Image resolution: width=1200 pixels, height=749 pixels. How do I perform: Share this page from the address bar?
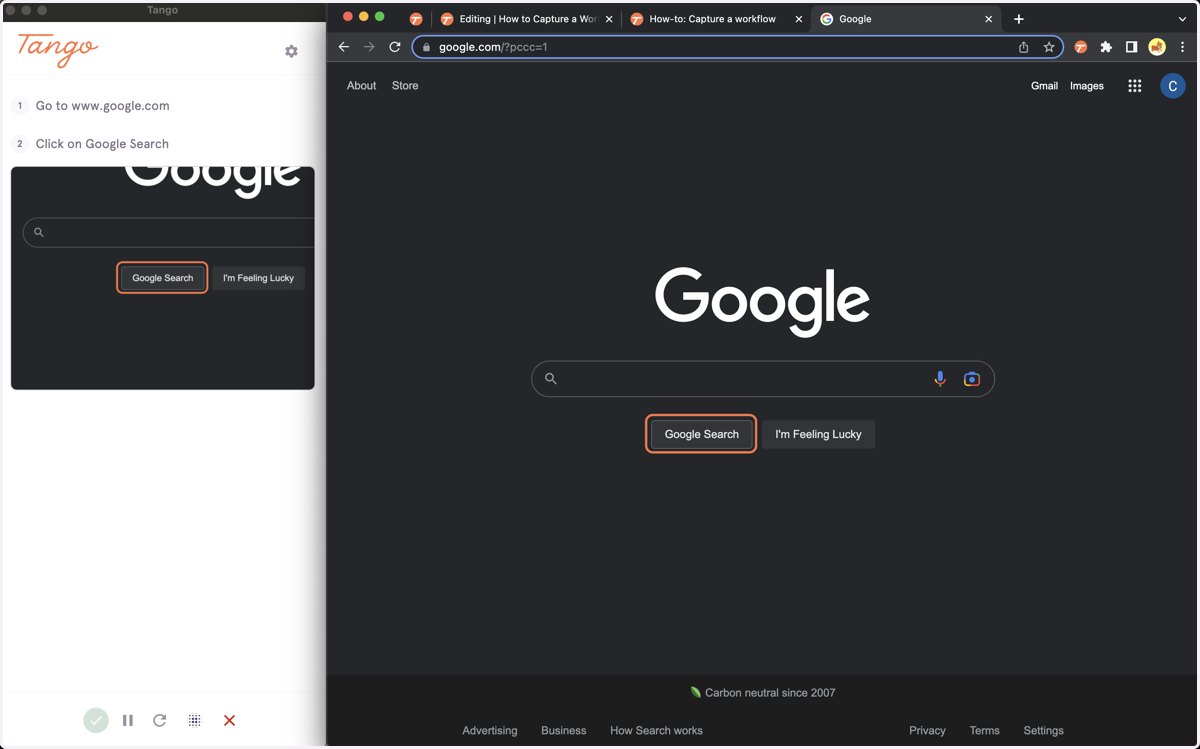click(x=1023, y=47)
